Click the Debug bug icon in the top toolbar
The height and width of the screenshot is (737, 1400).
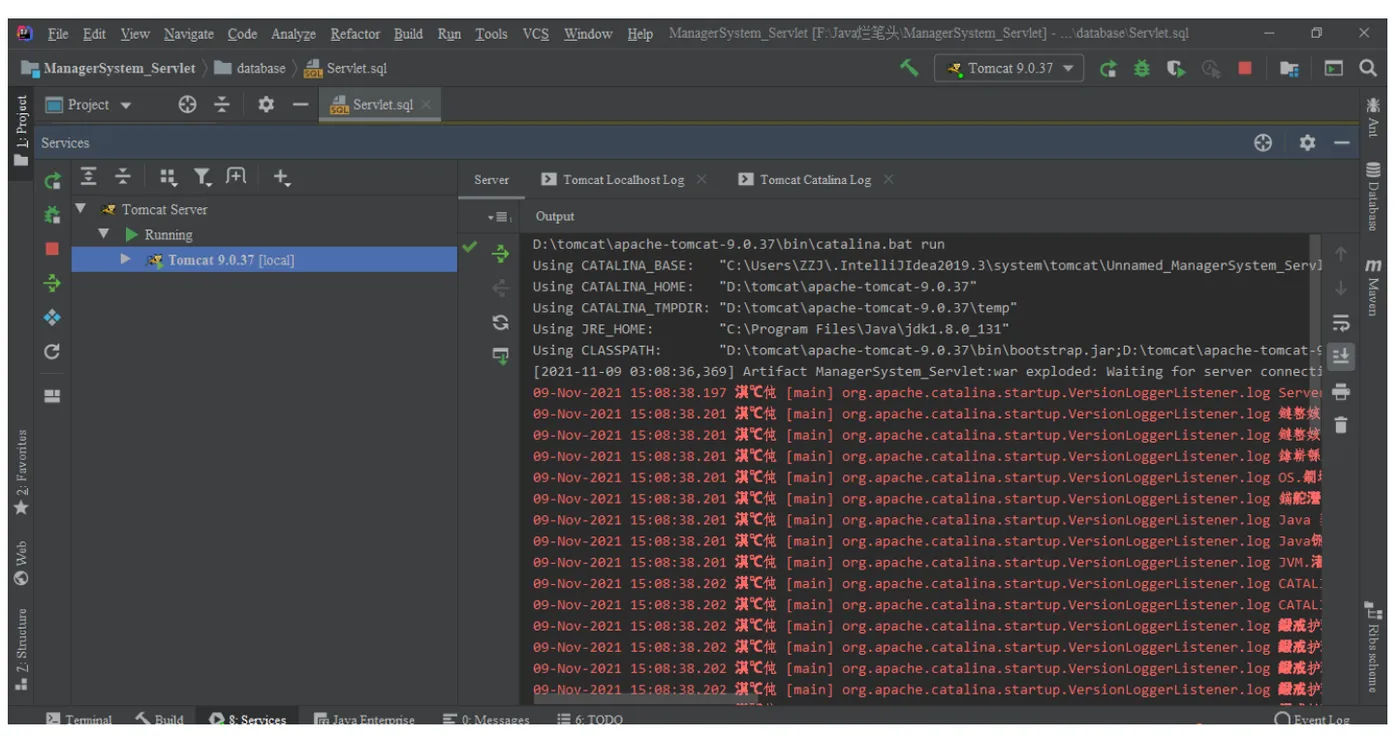pyautogui.click(x=1142, y=68)
